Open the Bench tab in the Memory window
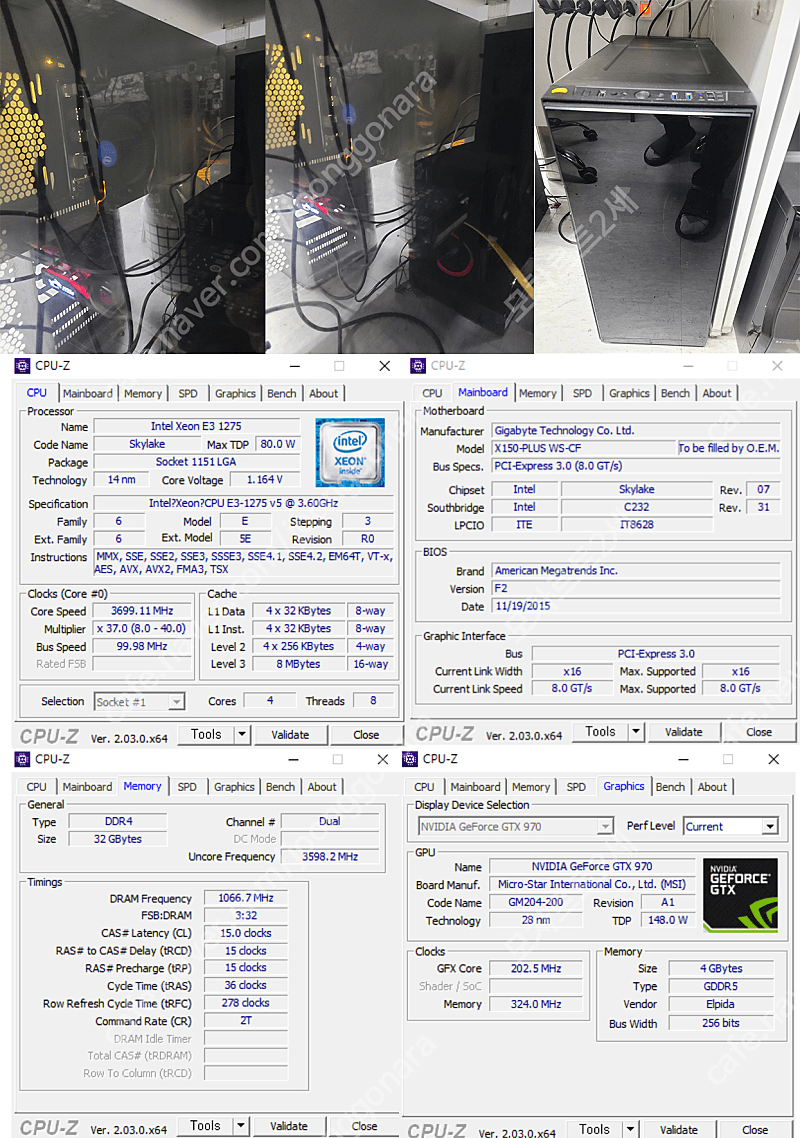Viewport: 800px width, 1138px height. point(280,786)
